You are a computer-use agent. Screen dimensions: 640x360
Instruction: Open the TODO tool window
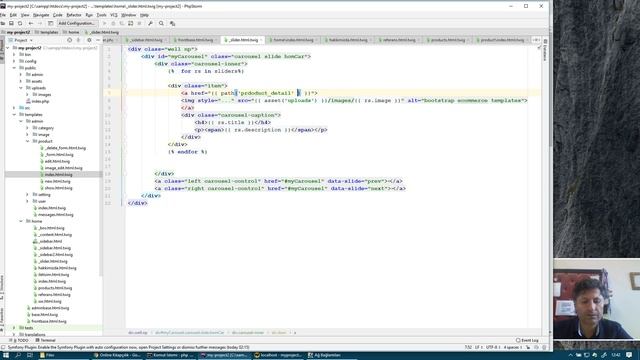(x=20, y=340)
